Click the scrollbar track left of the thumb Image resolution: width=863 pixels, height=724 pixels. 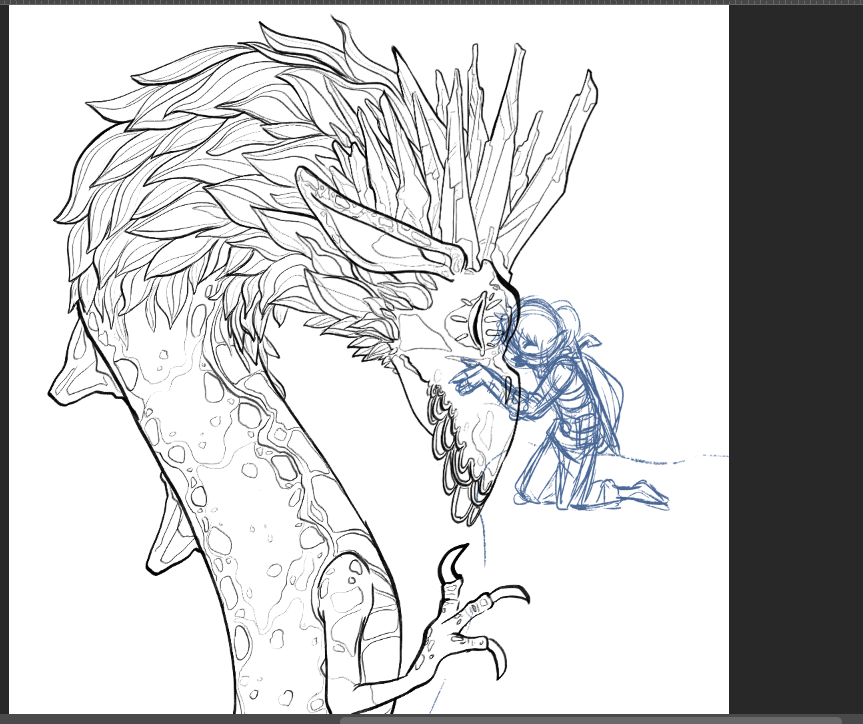[x=170, y=720]
